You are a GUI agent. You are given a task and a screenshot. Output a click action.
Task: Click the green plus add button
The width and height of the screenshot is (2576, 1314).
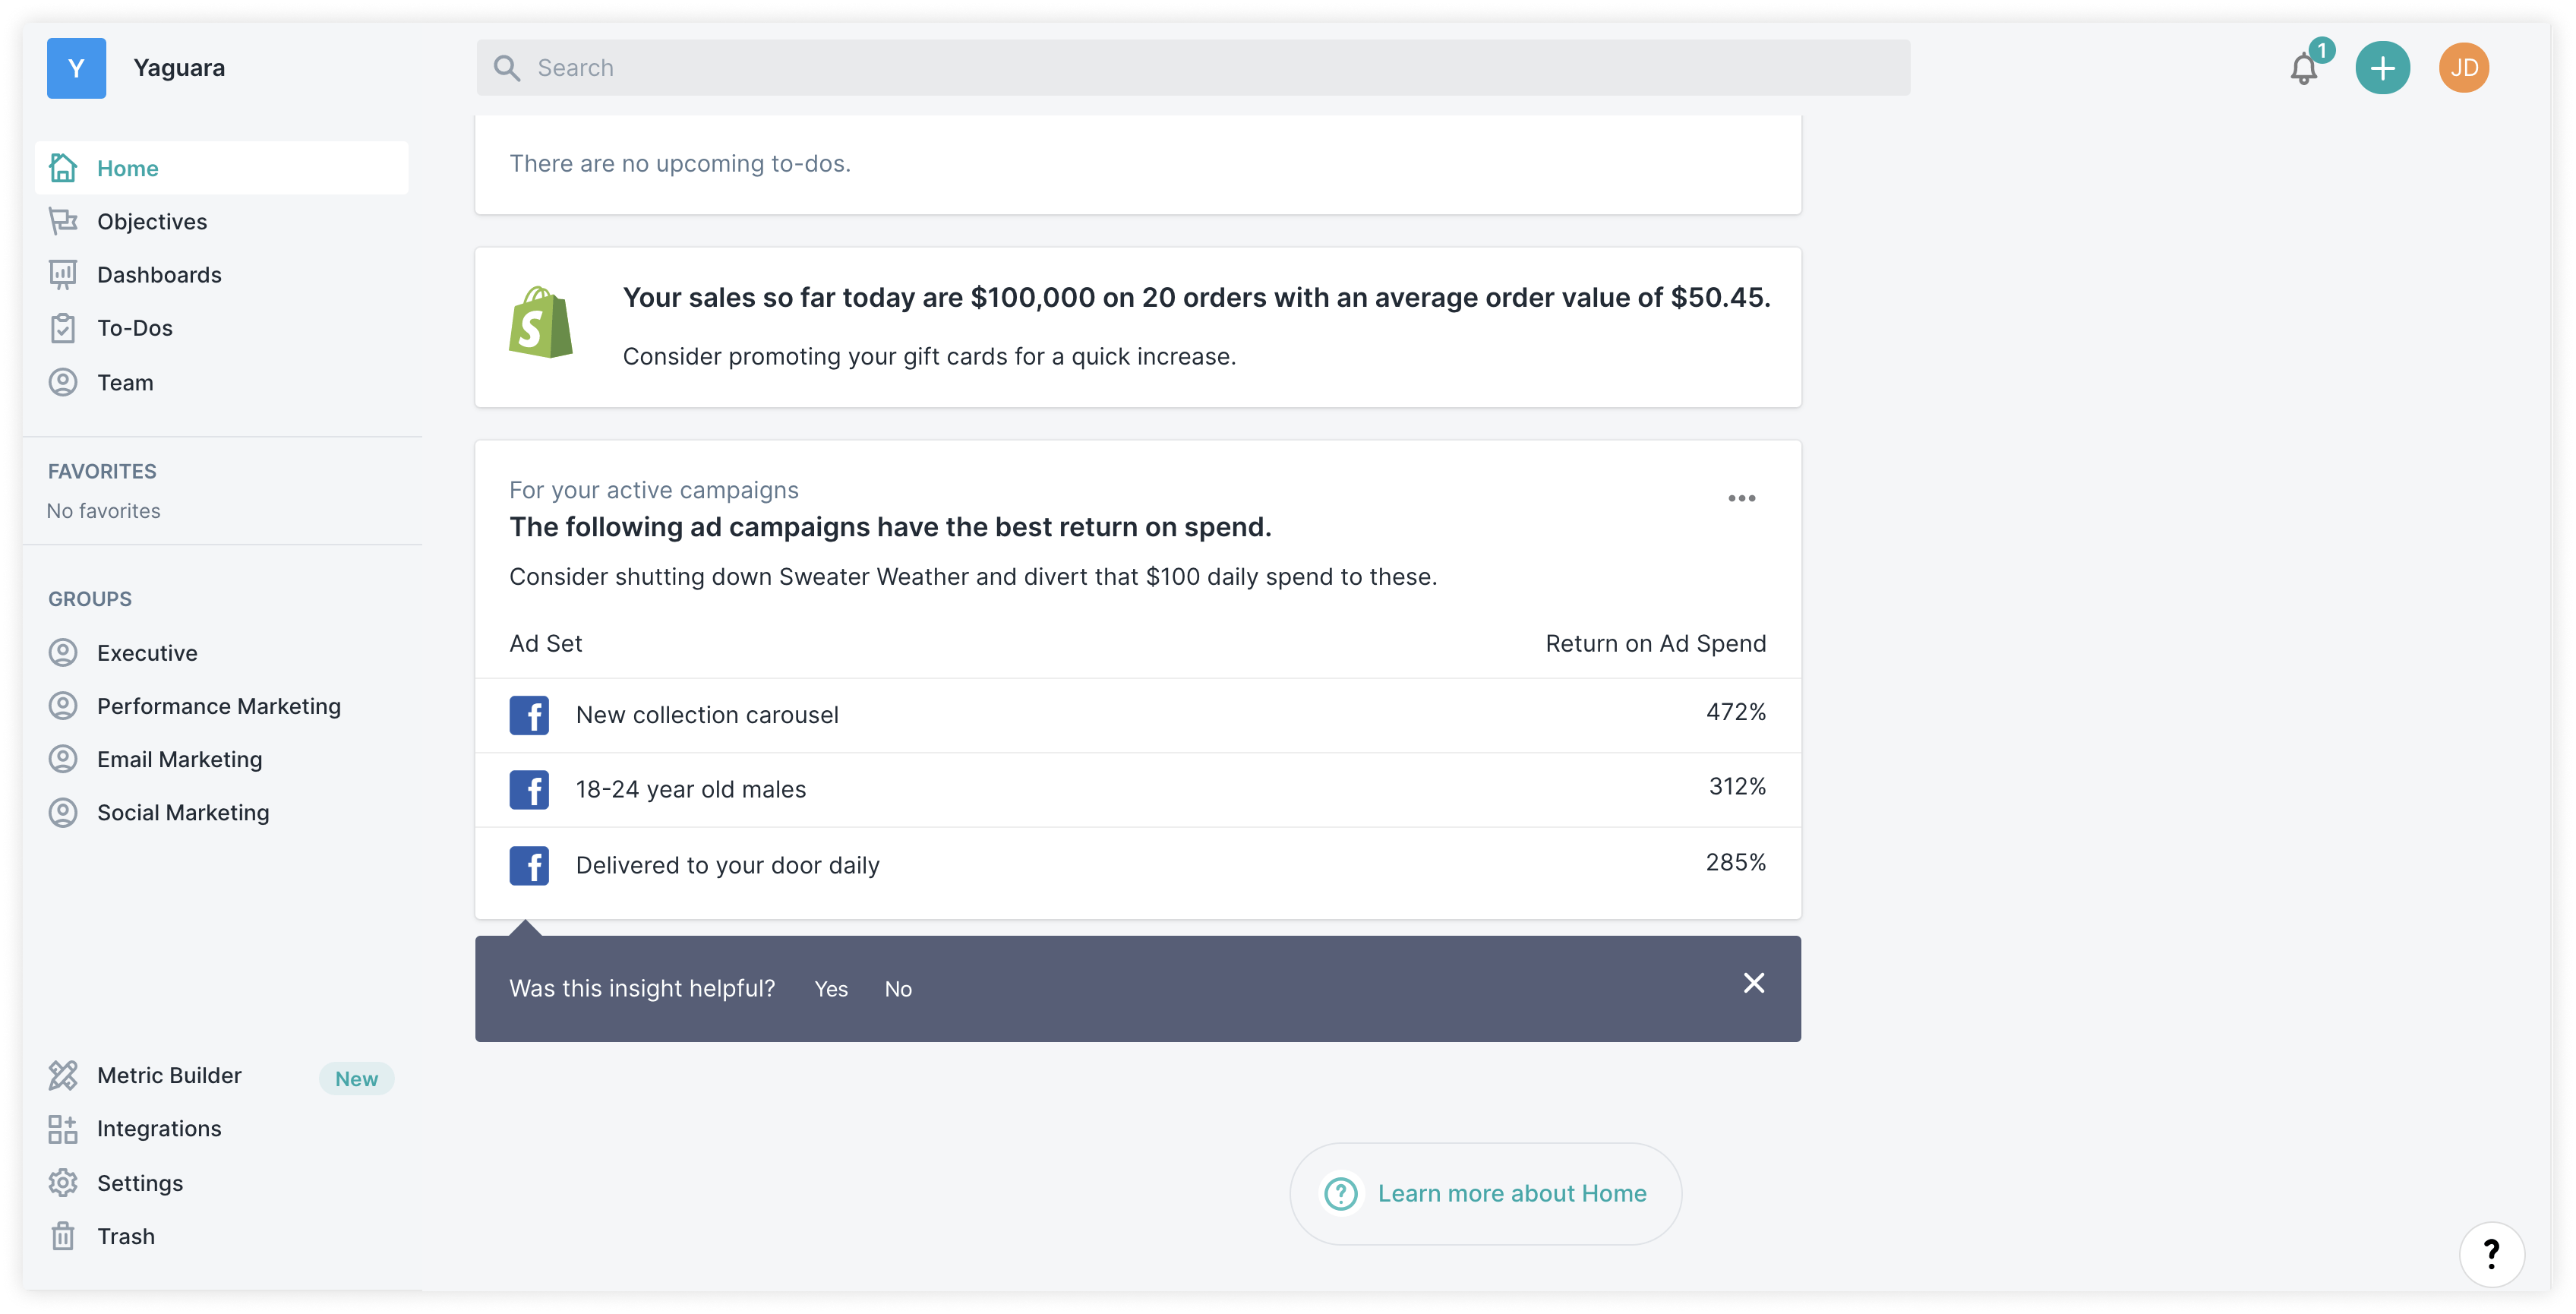(x=2382, y=68)
